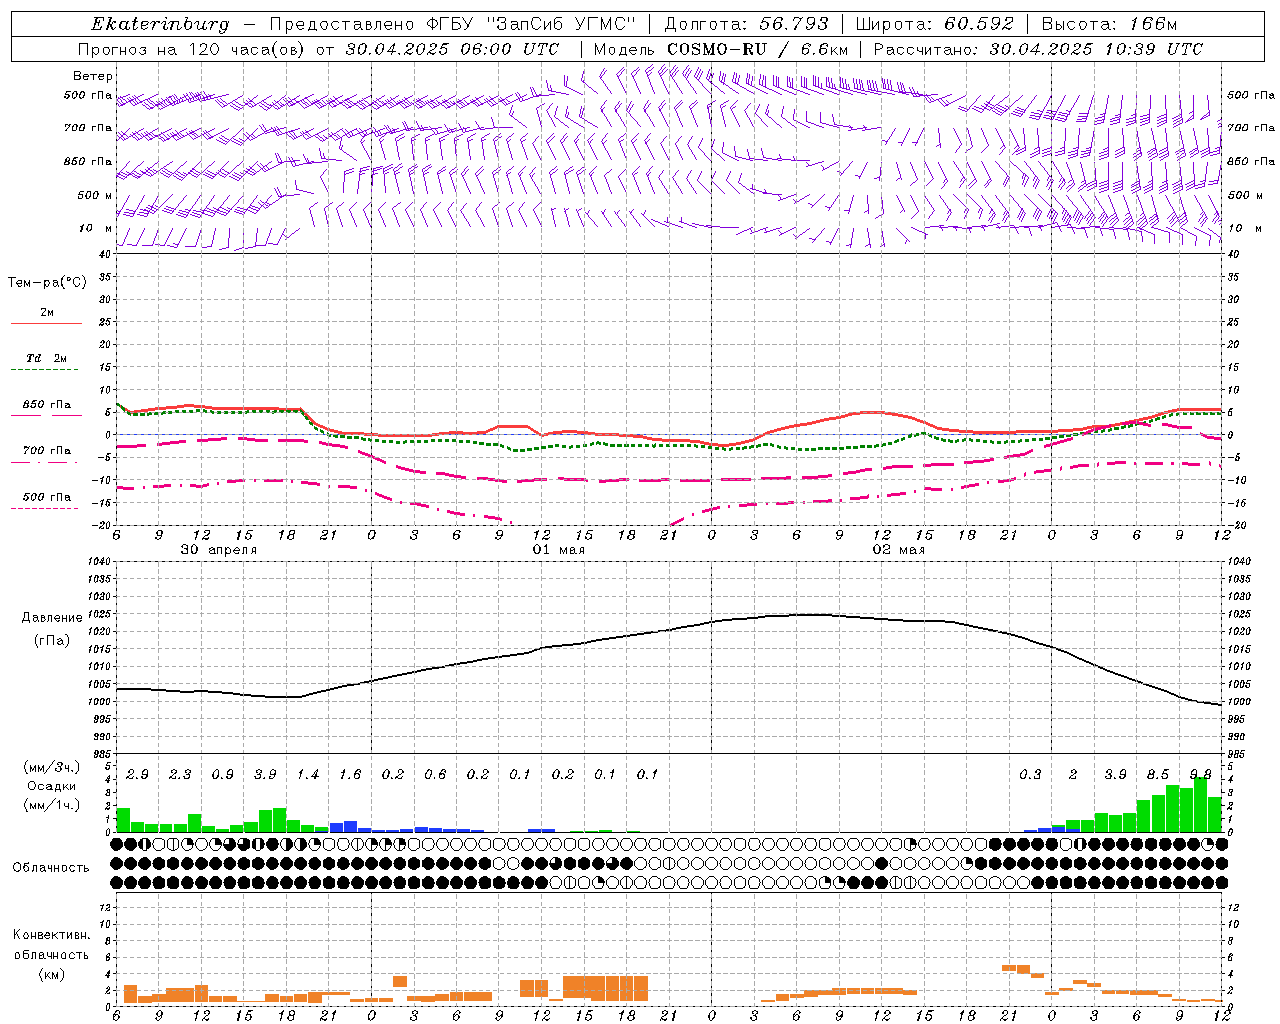Image resolution: width=1280 pixels, height=1024 pixels.
Task: Click the 'Конвективн.' convective cloud label
Action: [x=52, y=935]
